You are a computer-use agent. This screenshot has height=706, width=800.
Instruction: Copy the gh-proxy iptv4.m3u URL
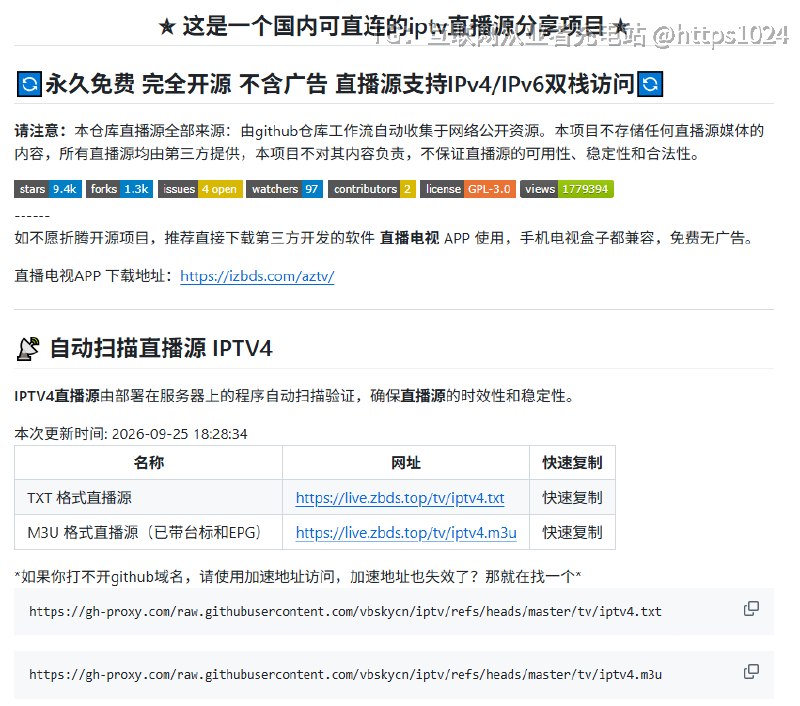[751, 671]
